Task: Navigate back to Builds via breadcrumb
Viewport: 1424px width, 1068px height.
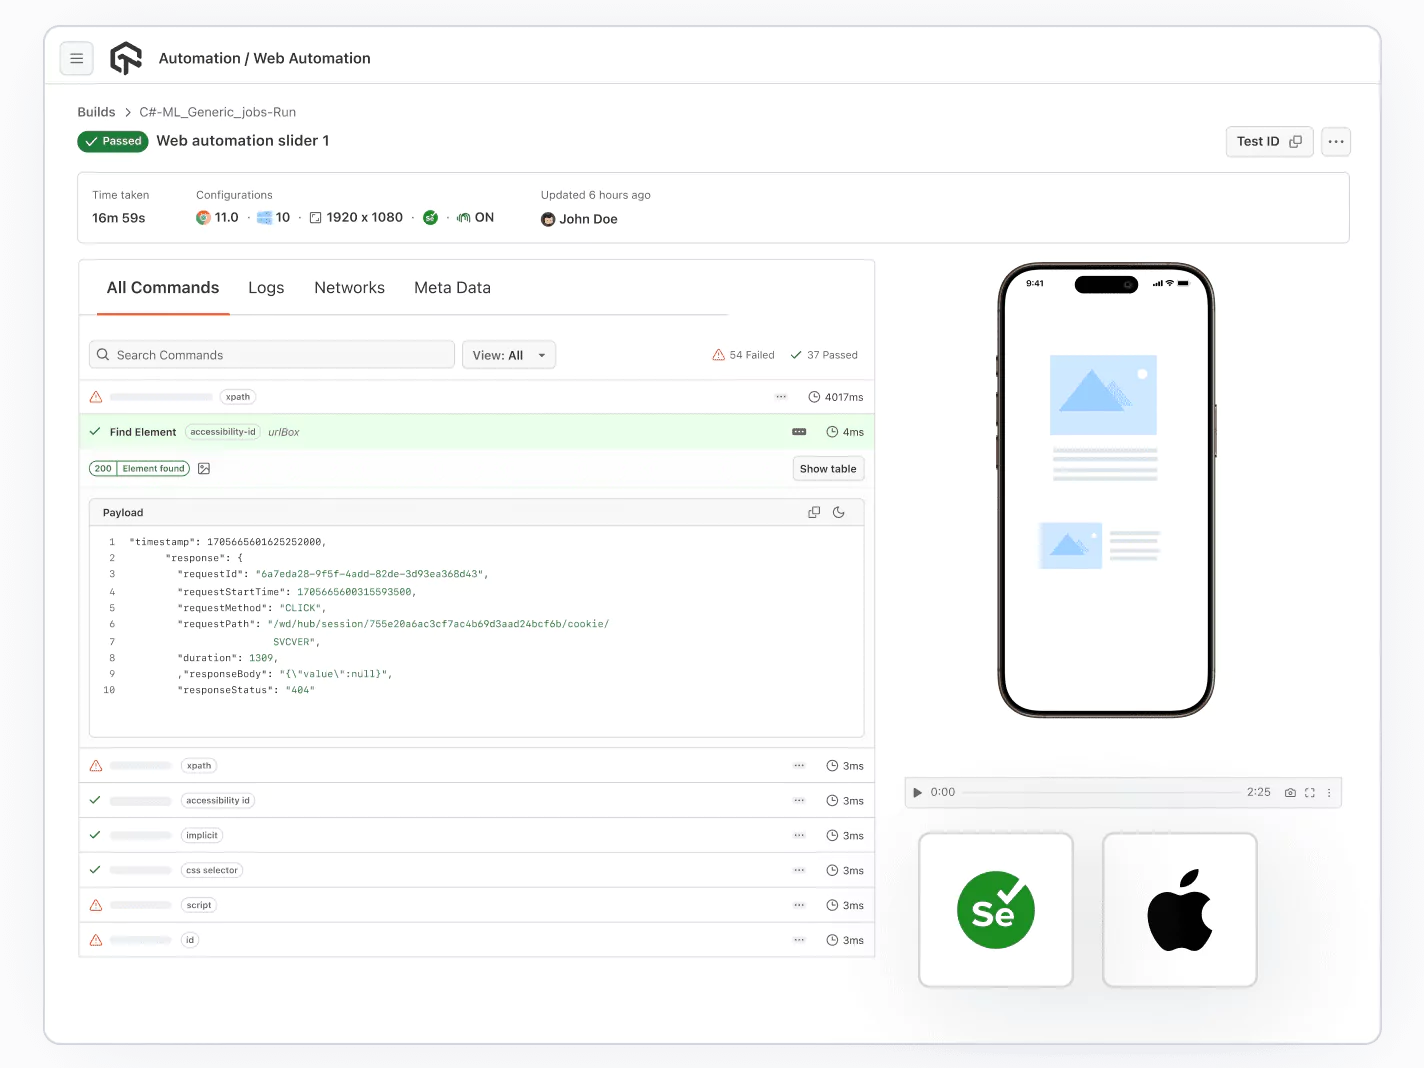Action: pyautogui.click(x=96, y=112)
